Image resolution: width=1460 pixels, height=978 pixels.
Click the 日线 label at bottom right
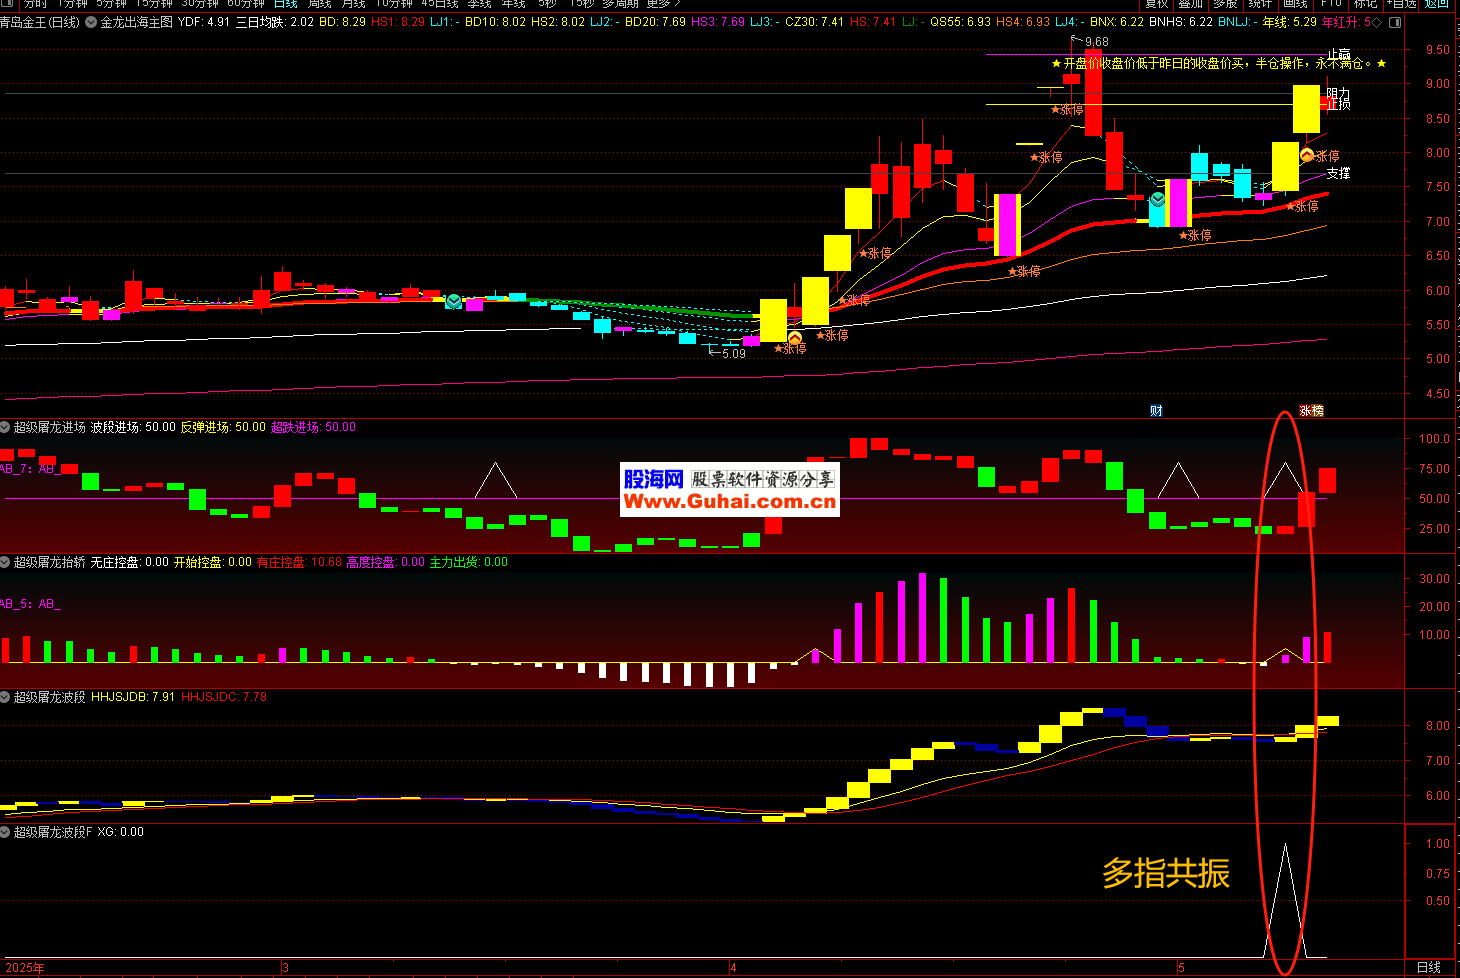(1429, 967)
